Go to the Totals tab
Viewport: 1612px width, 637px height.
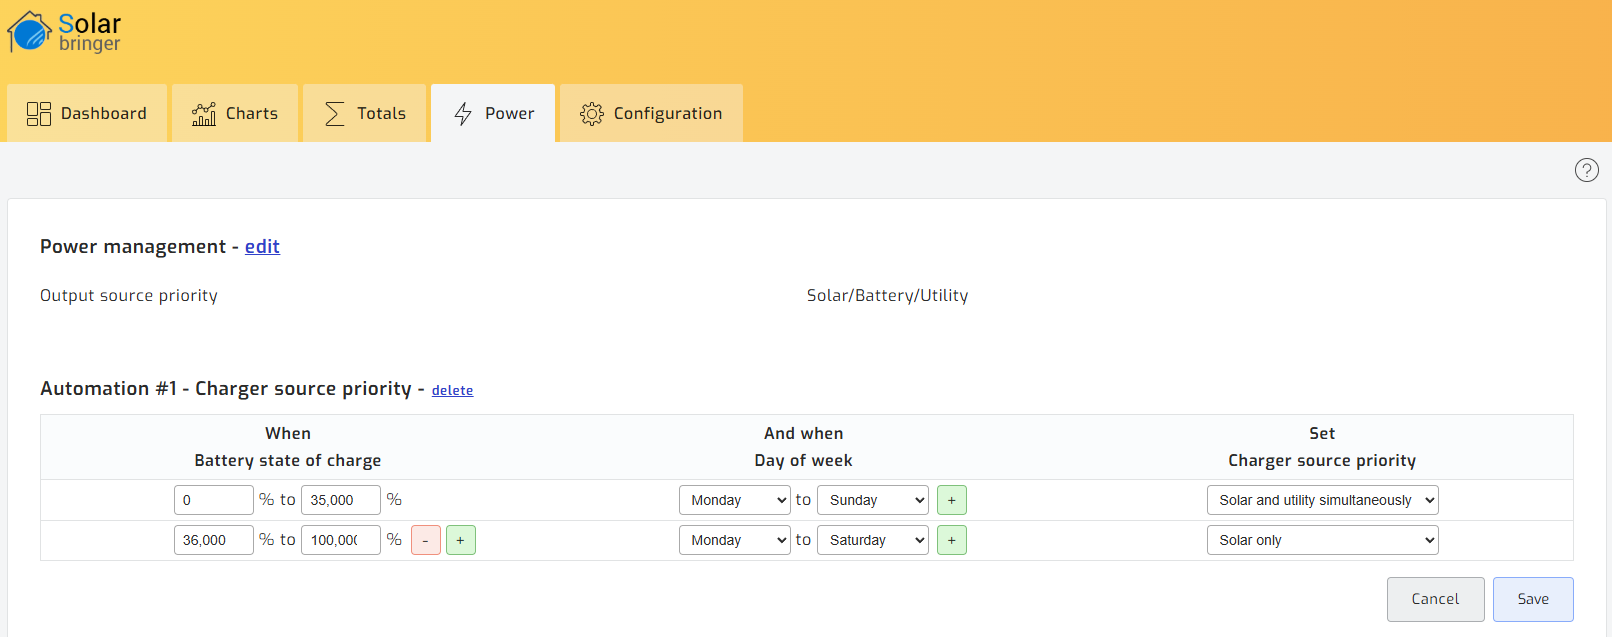pyautogui.click(x=365, y=113)
